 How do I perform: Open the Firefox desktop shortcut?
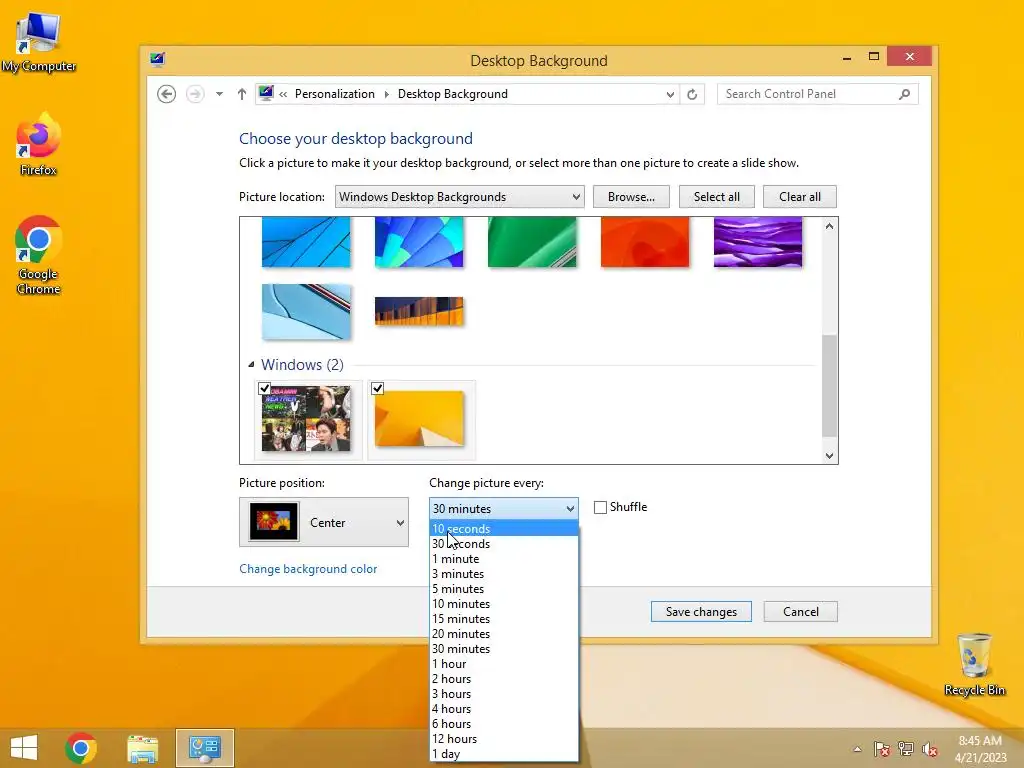38,145
